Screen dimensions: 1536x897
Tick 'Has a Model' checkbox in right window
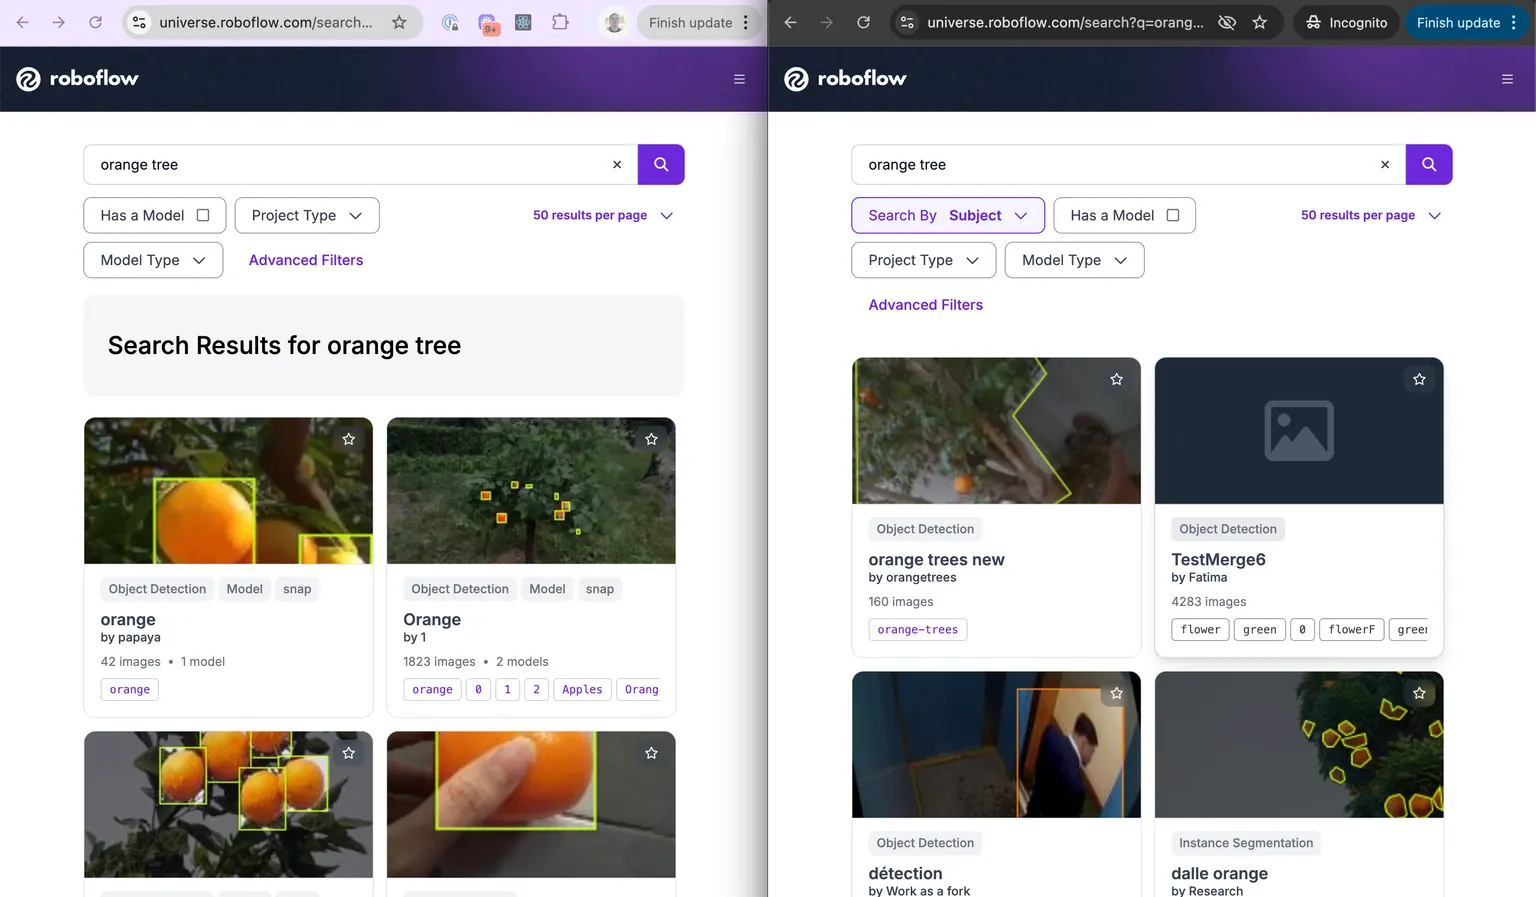point(1173,215)
